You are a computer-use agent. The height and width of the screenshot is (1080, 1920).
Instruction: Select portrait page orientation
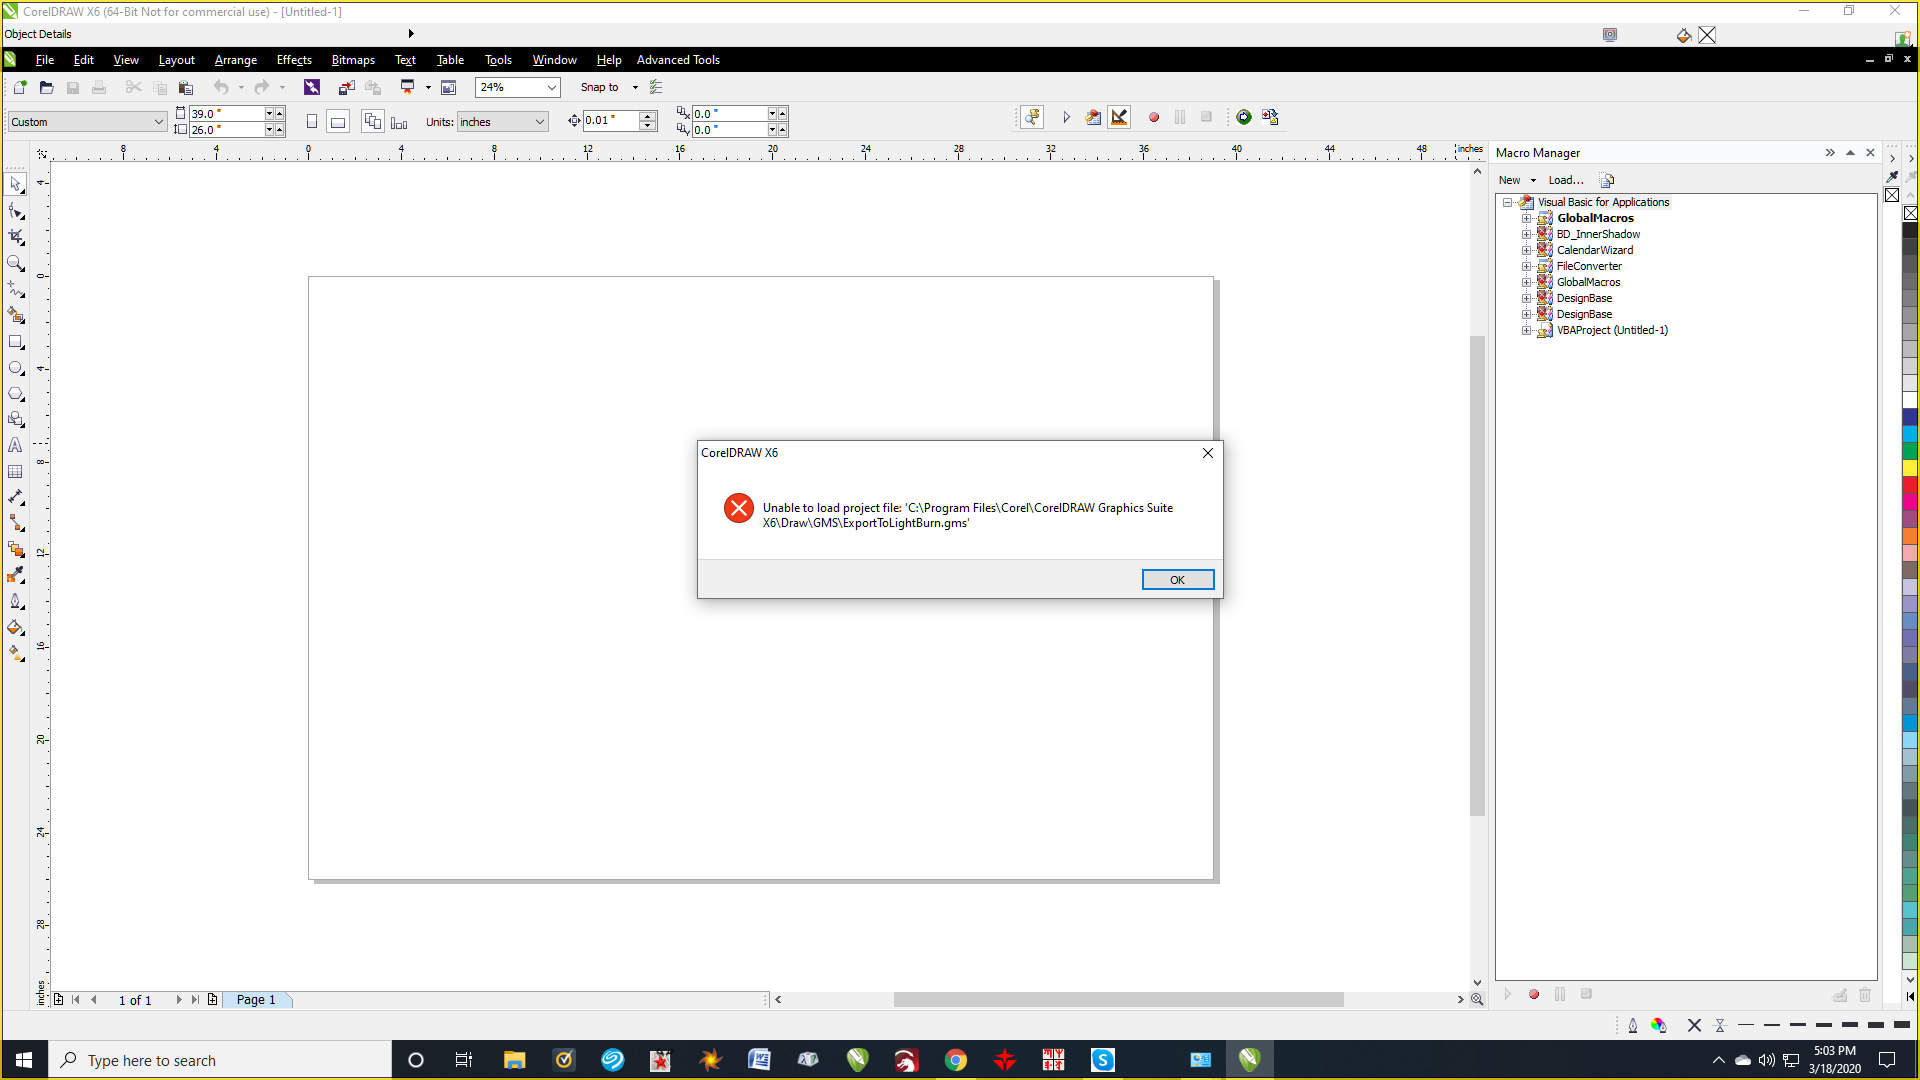pyautogui.click(x=312, y=122)
